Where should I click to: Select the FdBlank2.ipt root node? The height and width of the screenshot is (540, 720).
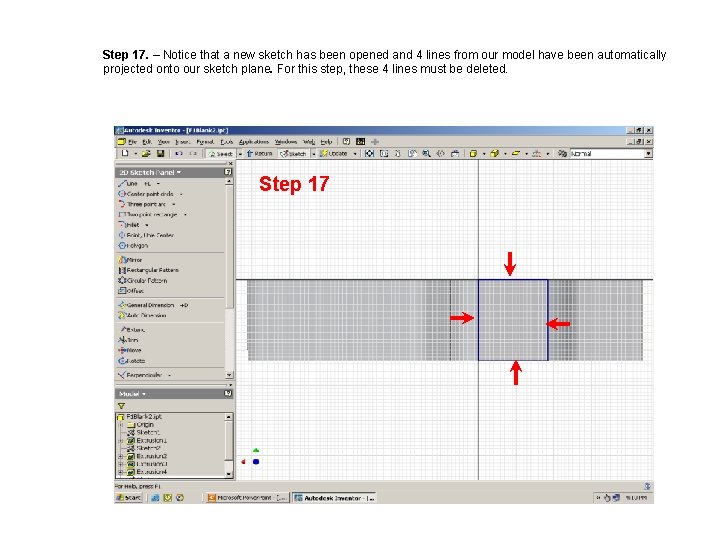click(x=140, y=417)
